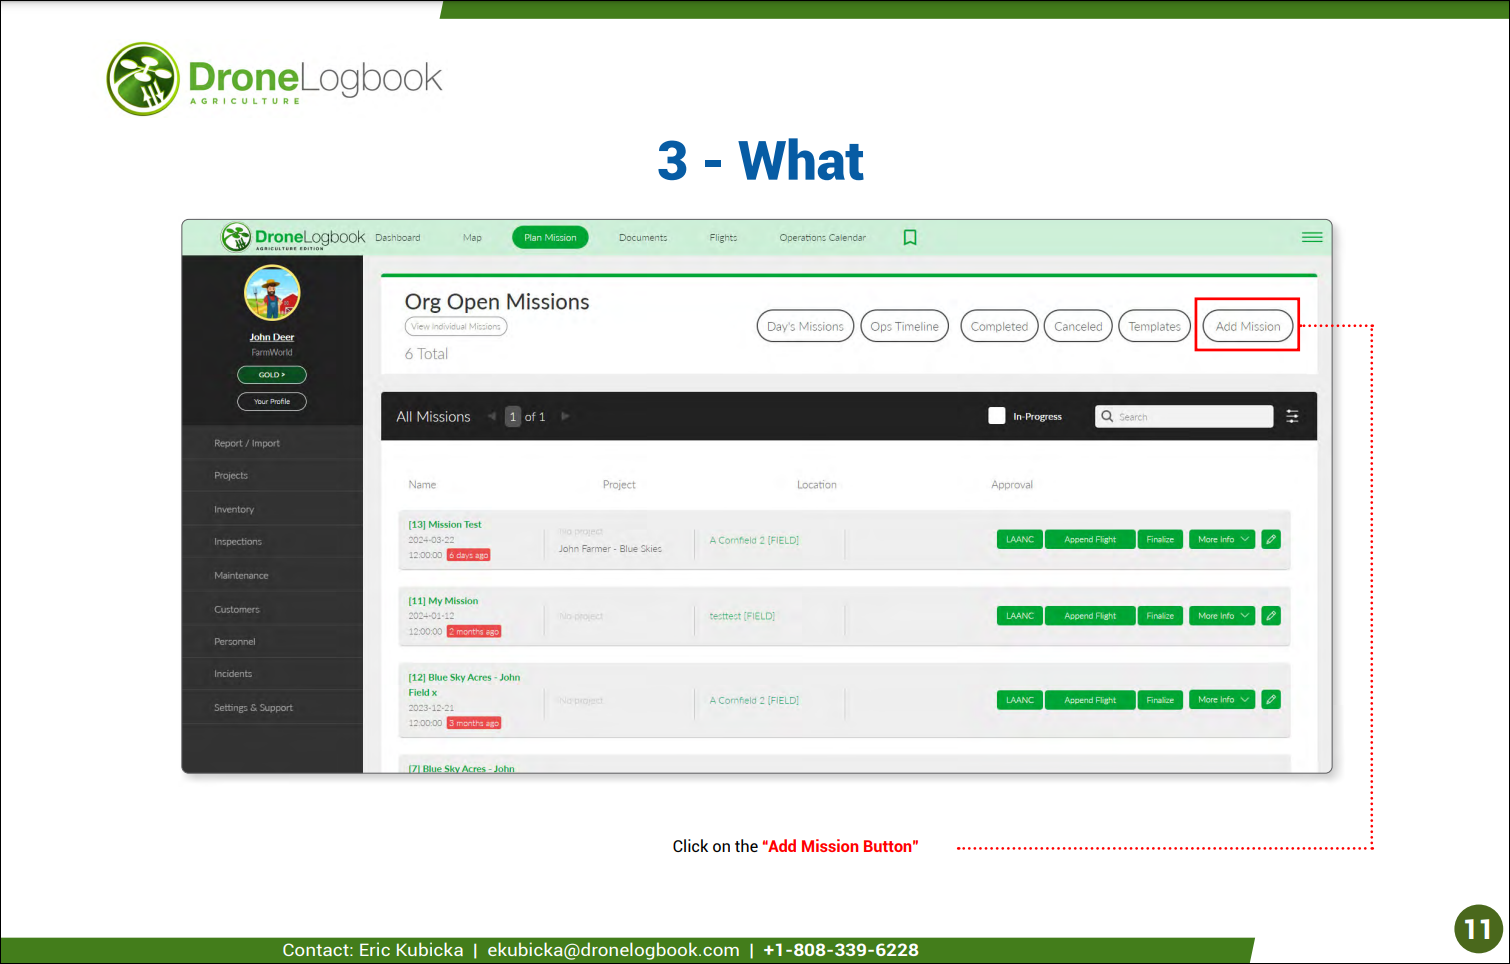Expand More Info for [13] Mission Test
The width and height of the screenshot is (1510, 964).
1222,539
